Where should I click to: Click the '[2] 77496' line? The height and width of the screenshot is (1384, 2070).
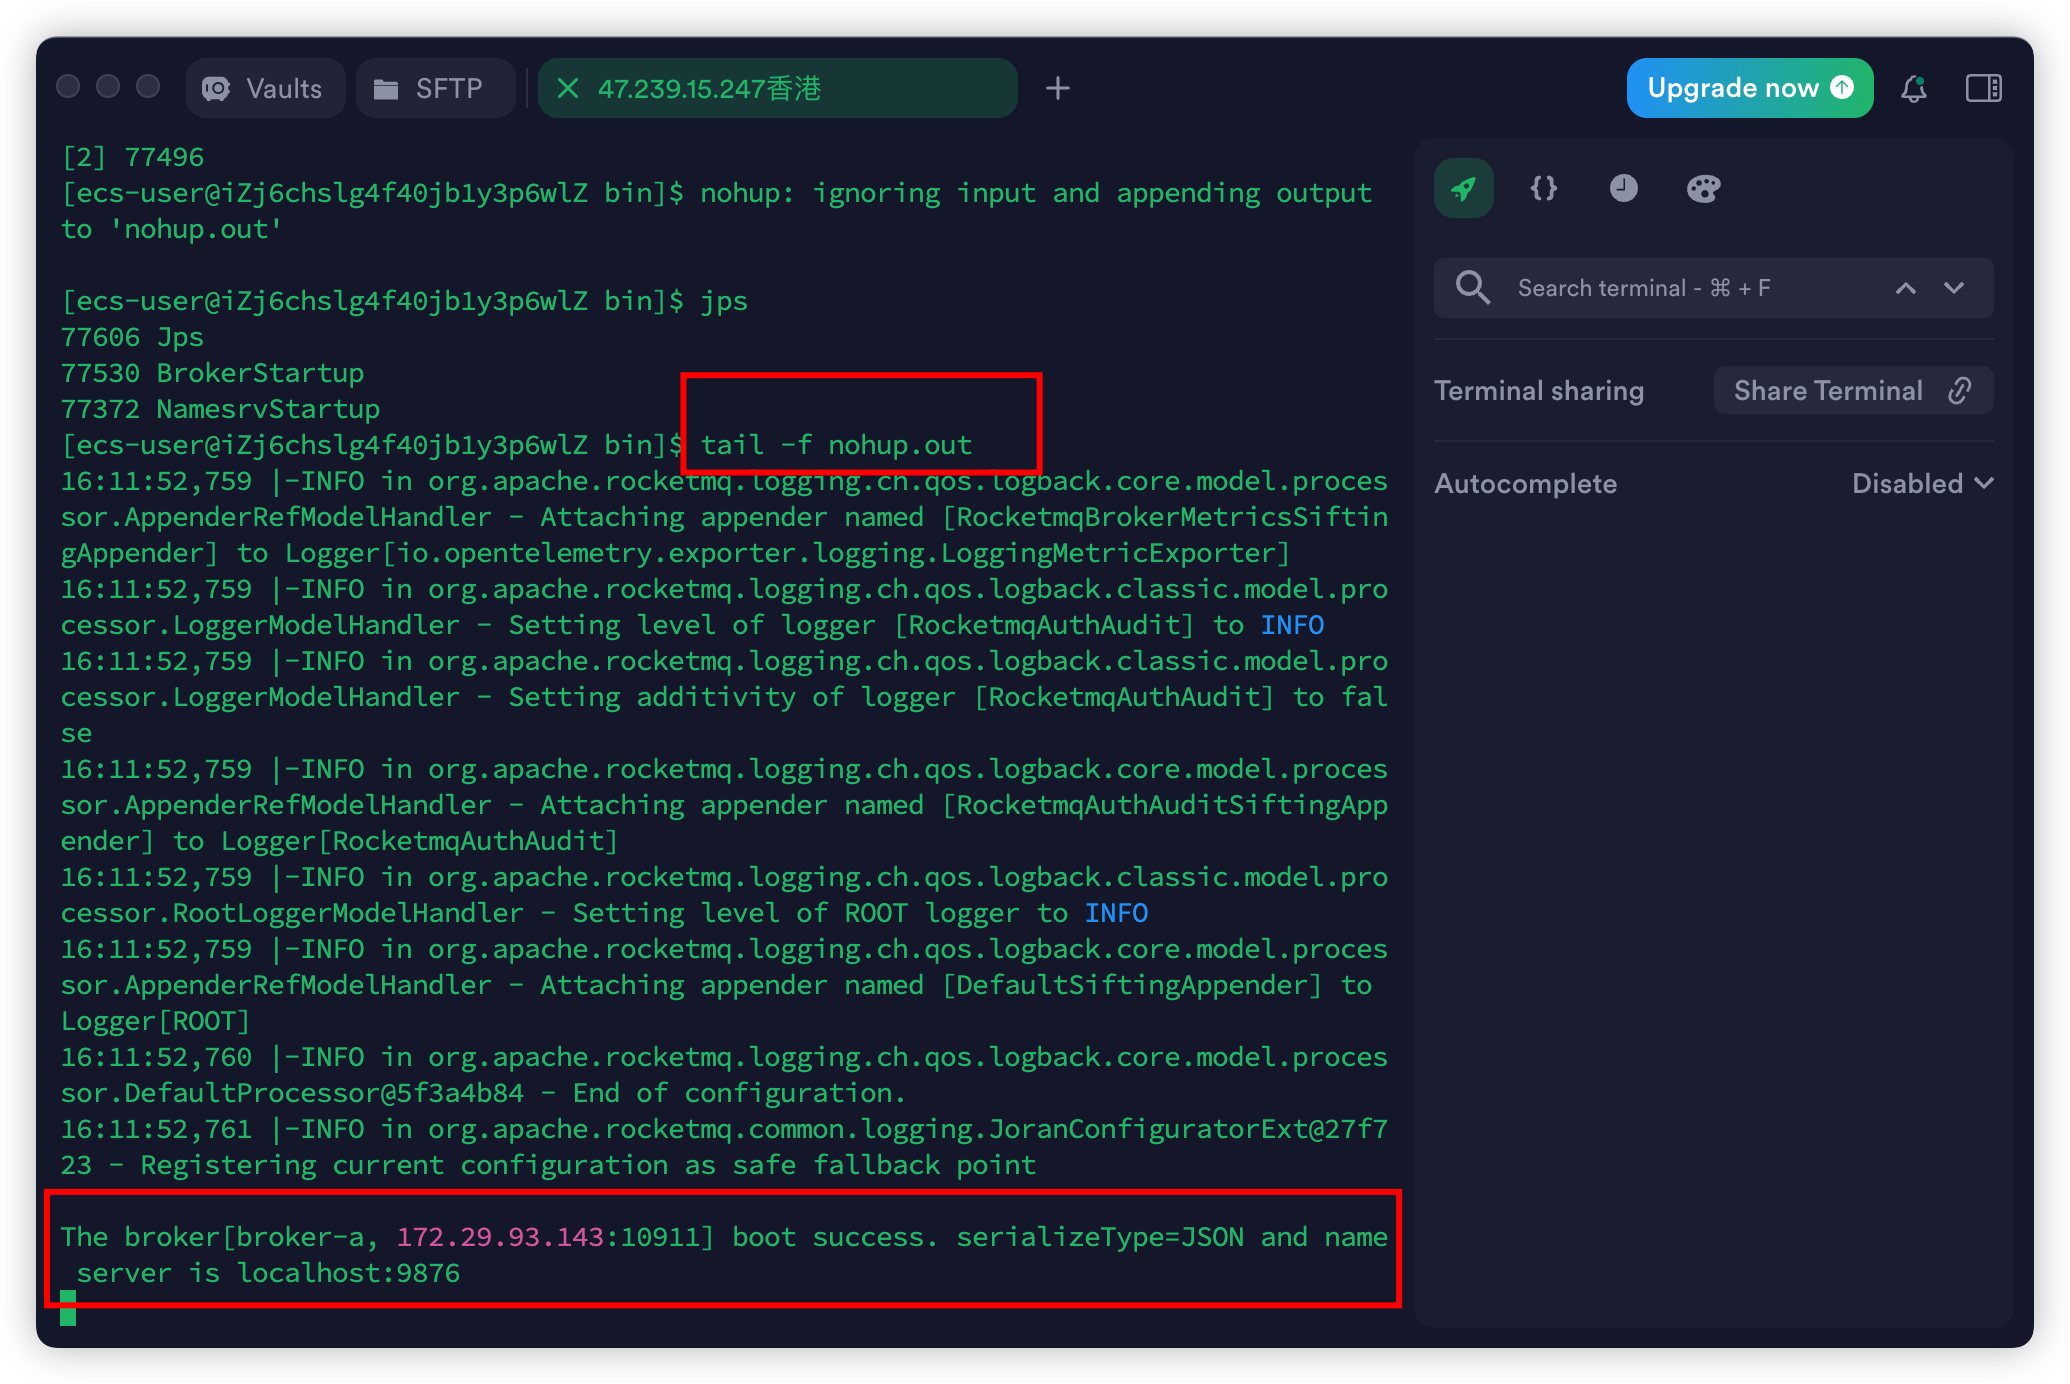(132, 157)
